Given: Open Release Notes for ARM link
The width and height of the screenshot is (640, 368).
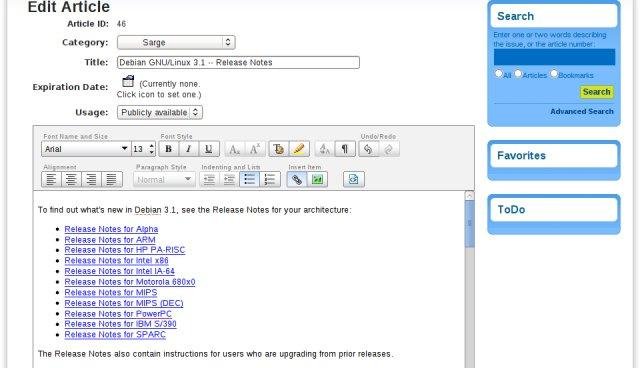Looking at the screenshot, I should click(x=110, y=240).
